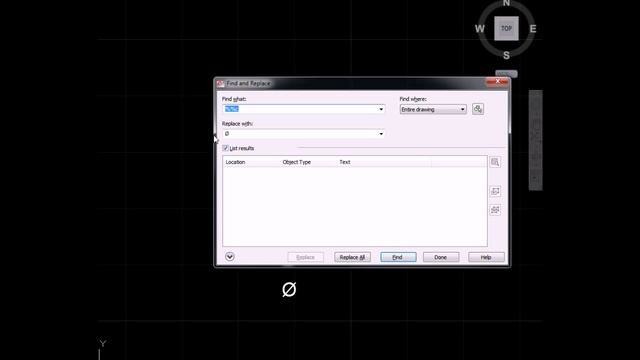
Task: Click the Text column header
Action: [x=384, y=162]
